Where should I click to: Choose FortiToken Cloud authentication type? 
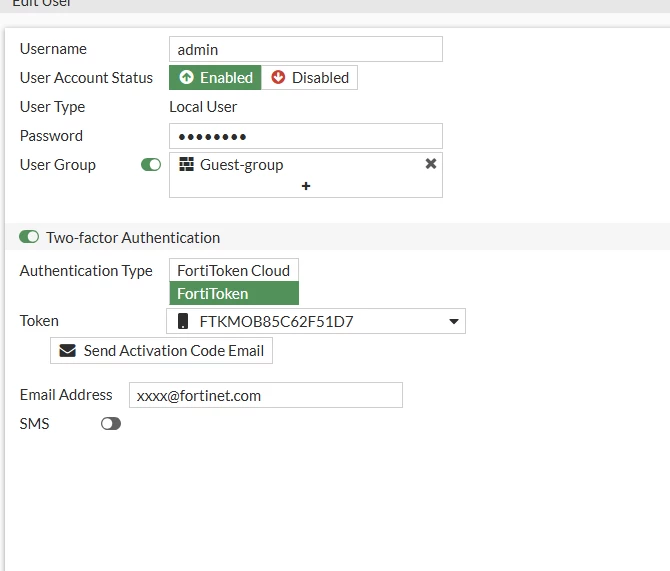click(234, 271)
